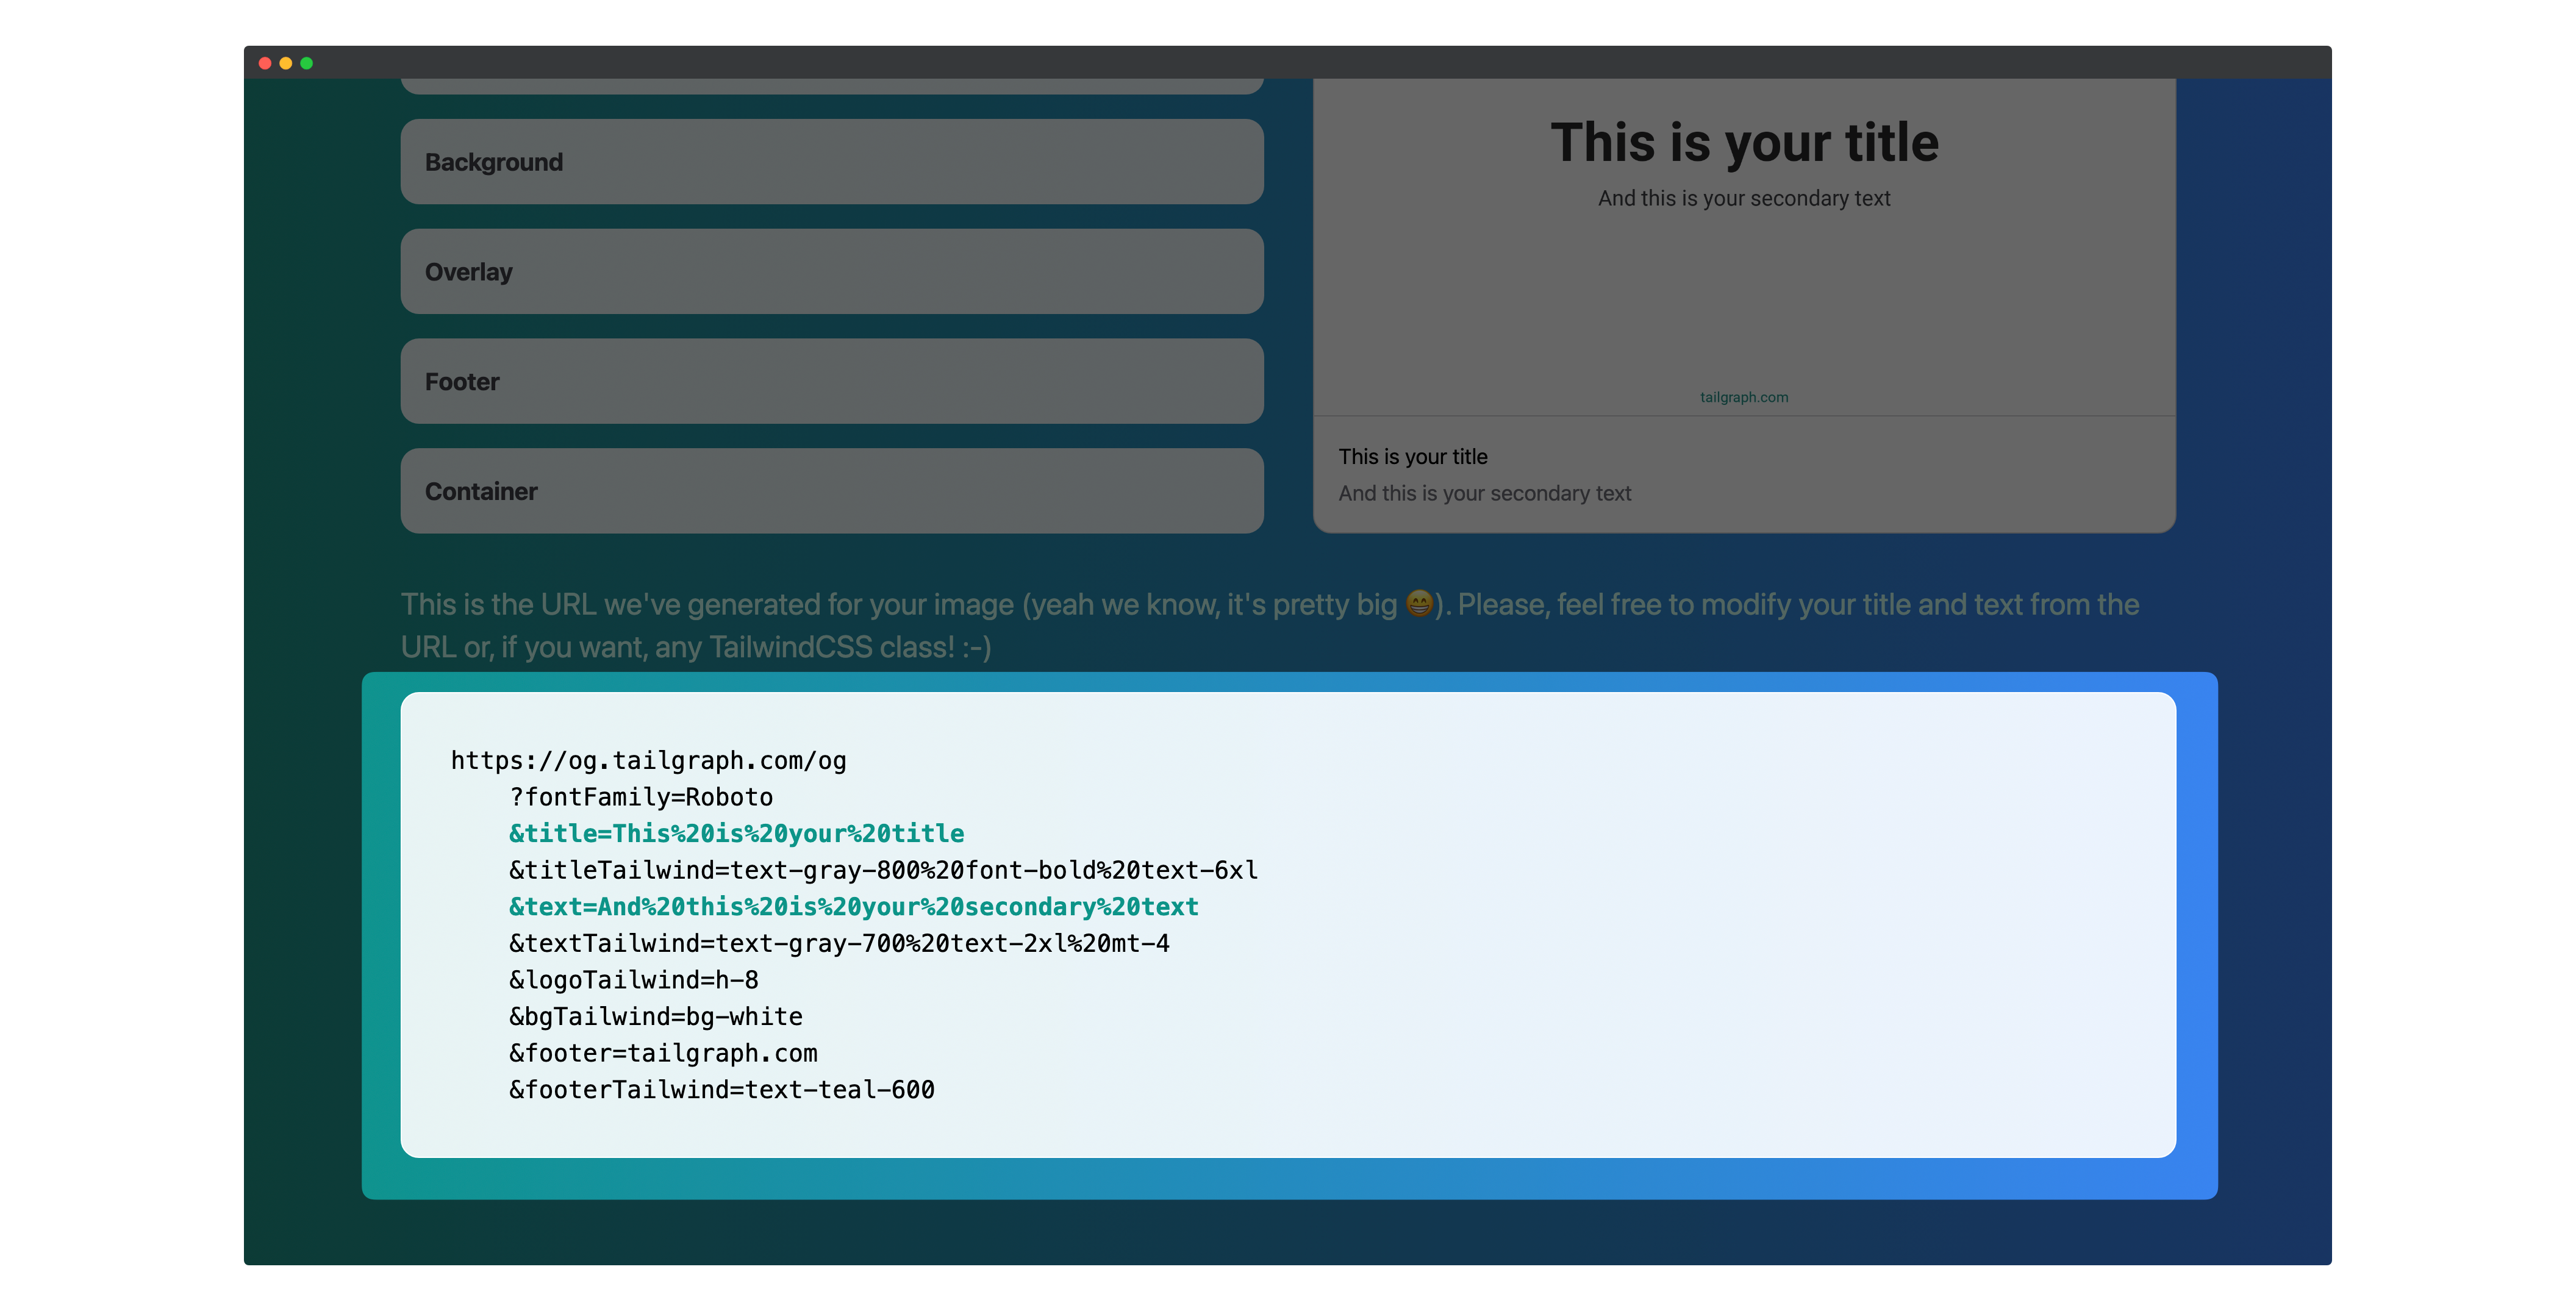The height and width of the screenshot is (1311, 2576).
Task: Click the highlighted &title= line in the URL
Action: point(737,834)
